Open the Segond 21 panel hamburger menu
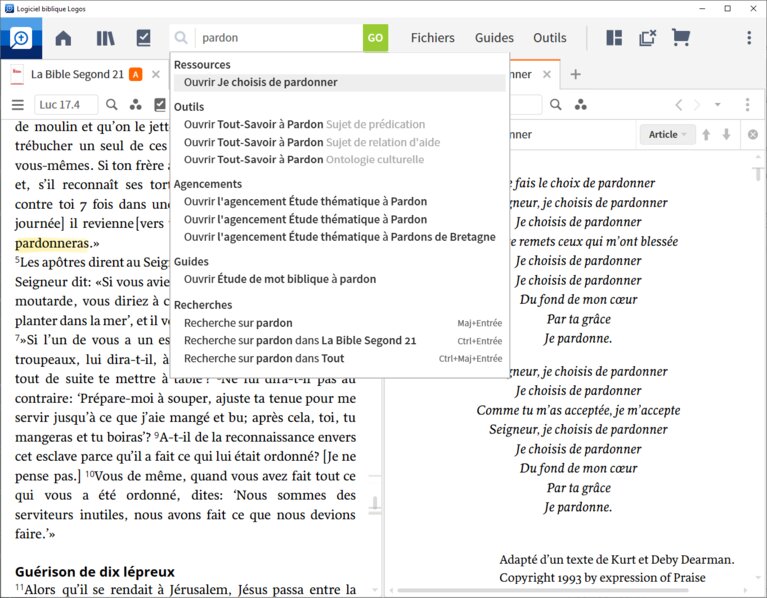 (x=18, y=105)
